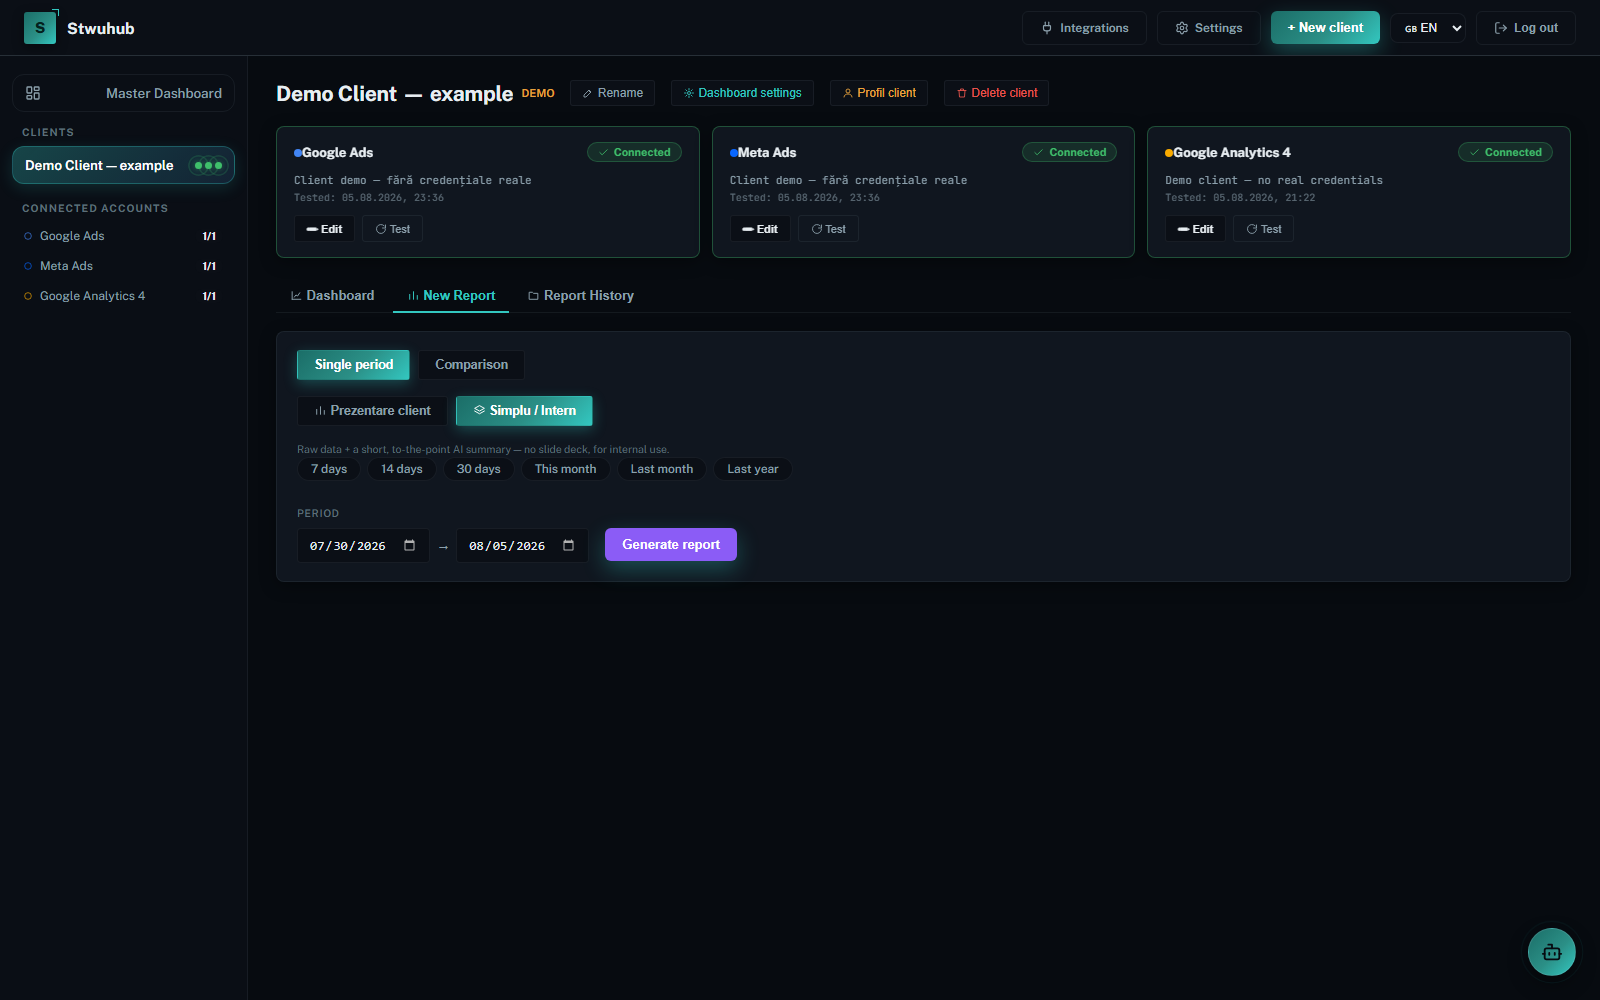Select the 30 days preset
The height and width of the screenshot is (1000, 1600).
pos(478,469)
